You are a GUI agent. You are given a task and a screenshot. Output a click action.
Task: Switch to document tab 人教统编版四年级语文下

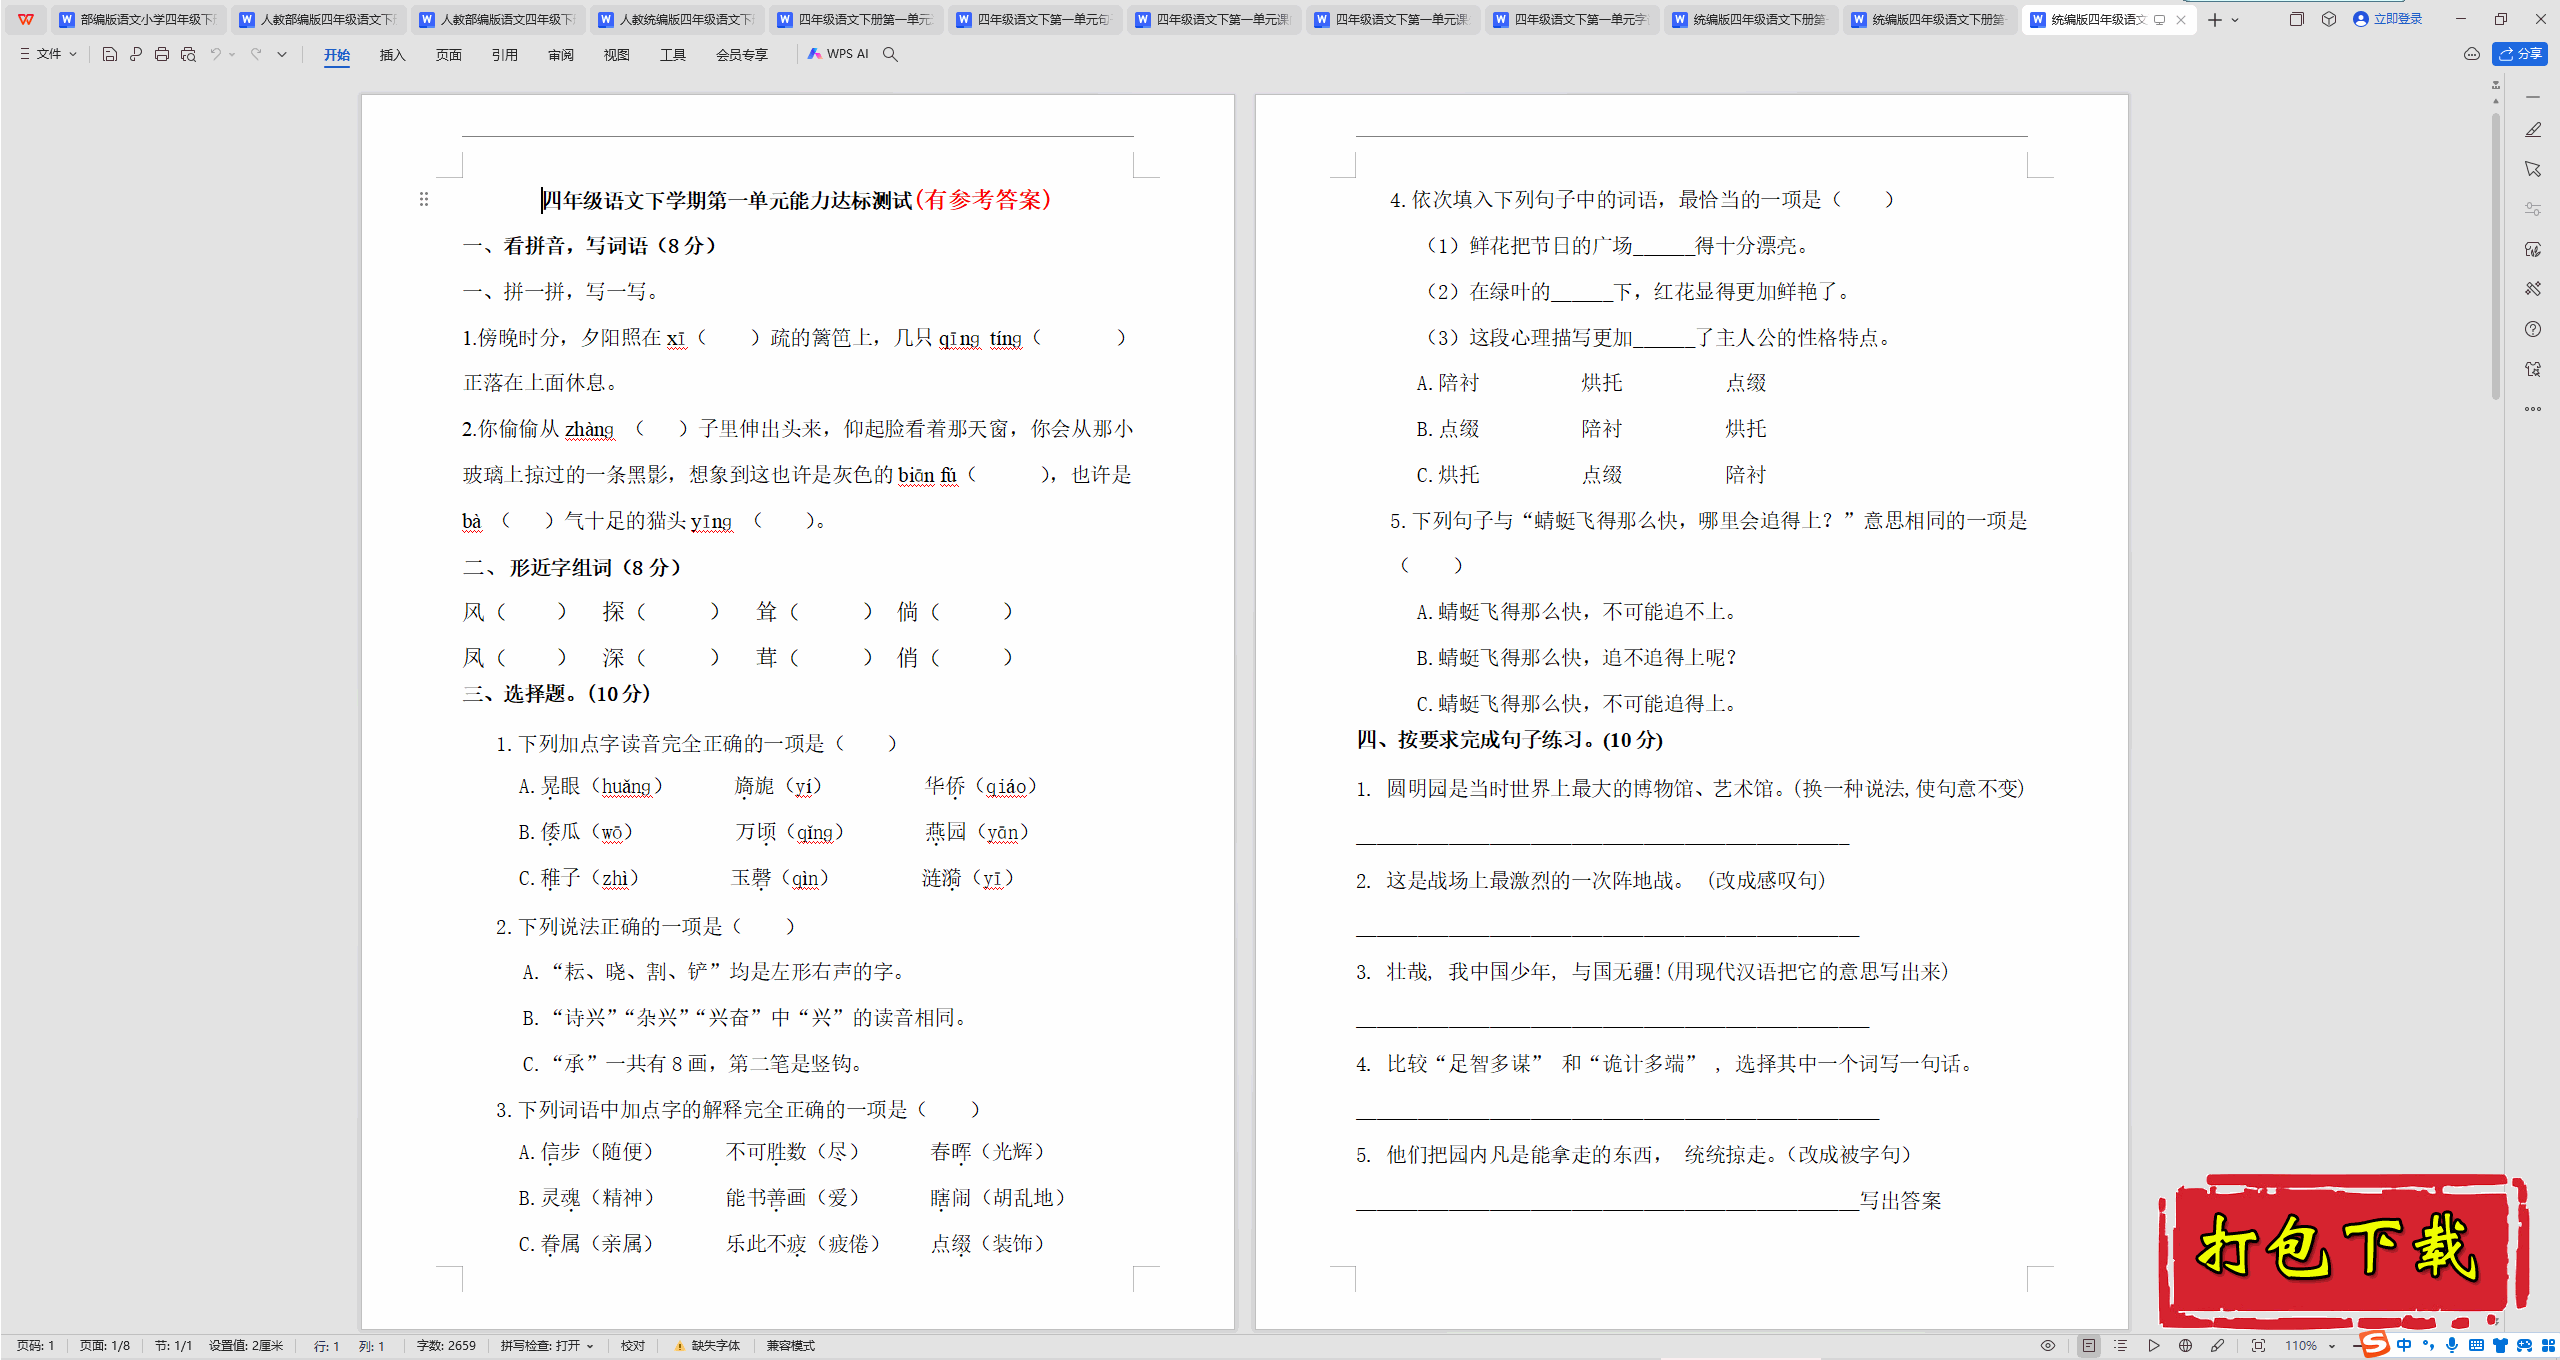(x=678, y=20)
